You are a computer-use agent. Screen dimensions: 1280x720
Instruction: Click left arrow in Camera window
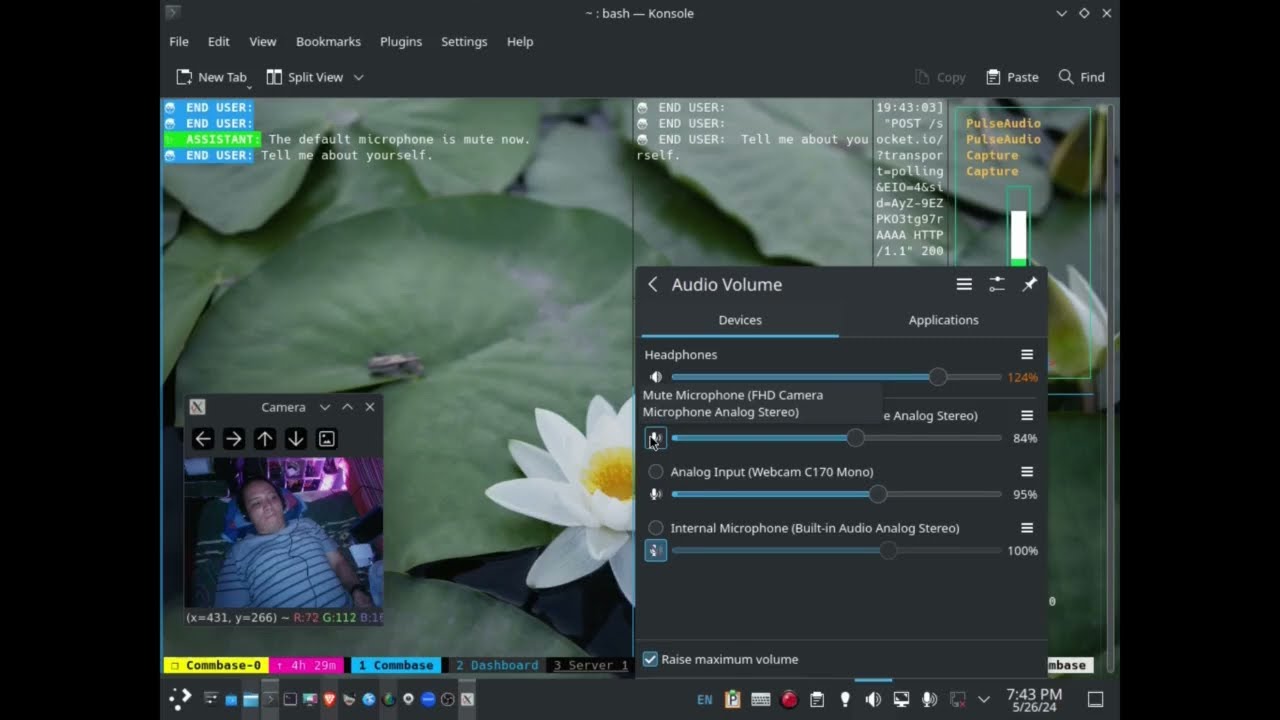point(203,439)
